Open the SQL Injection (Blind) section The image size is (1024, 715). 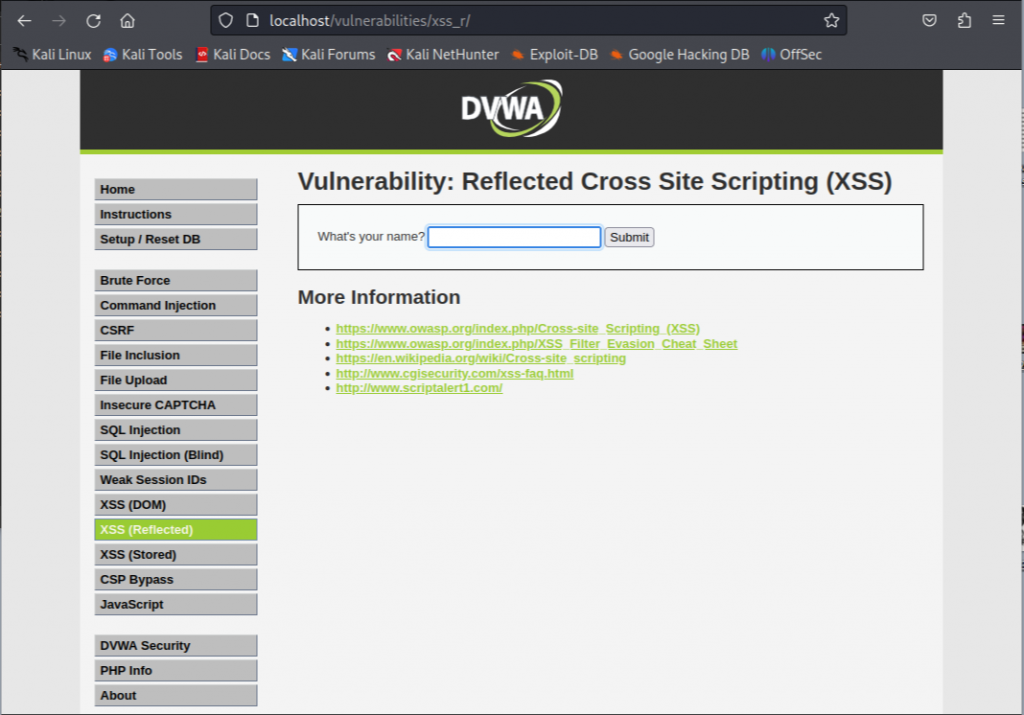(x=176, y=454)
